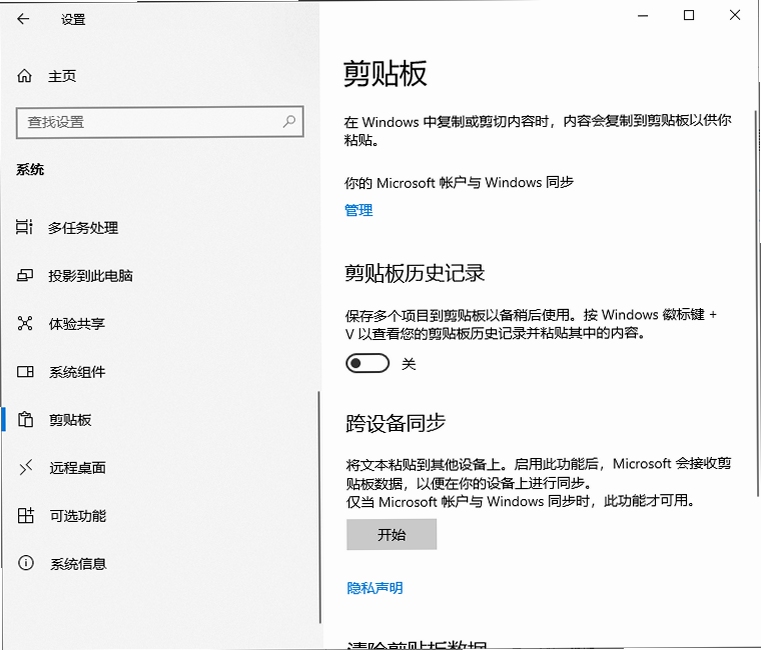Click the right-side vertical scrollbar
Image resolution: width=761 pixels, height=650 pixels.
[x=757, y=303]
